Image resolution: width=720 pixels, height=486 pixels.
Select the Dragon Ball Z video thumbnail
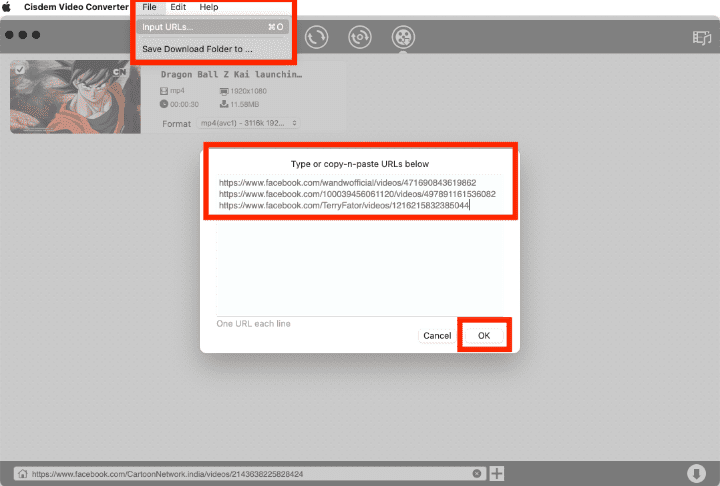[75, 97]
